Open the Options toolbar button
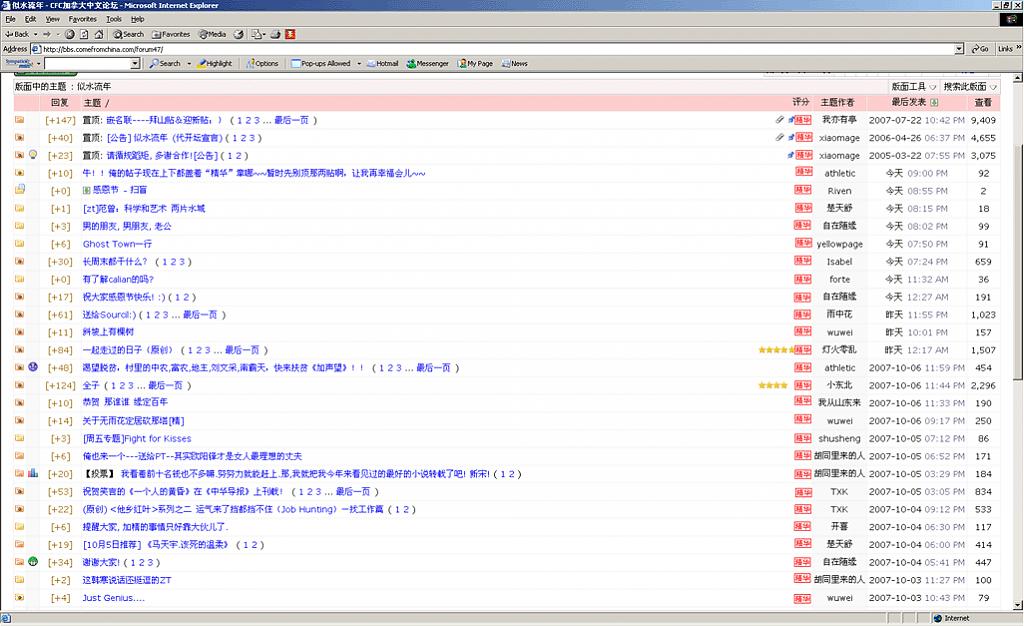 262,63
